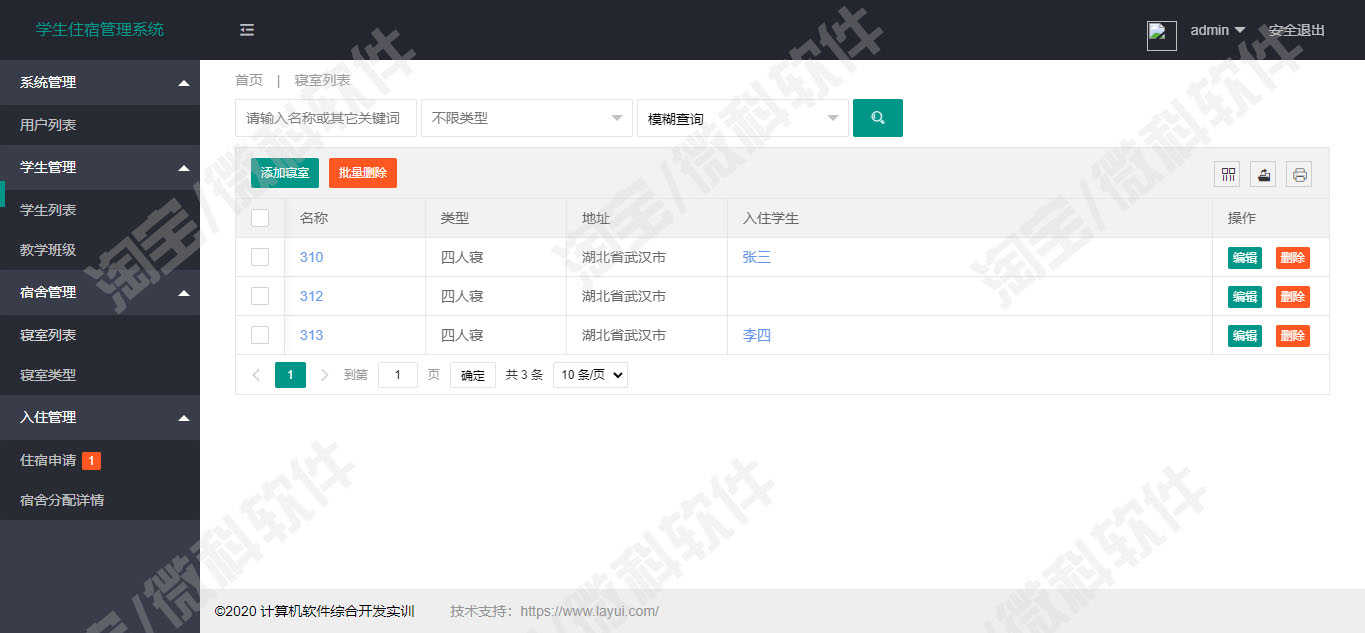The height and width of the screenshot is (633, 1365).
Task: Open the 不限类型 type dropdown
Action: [x=527, y=118]
